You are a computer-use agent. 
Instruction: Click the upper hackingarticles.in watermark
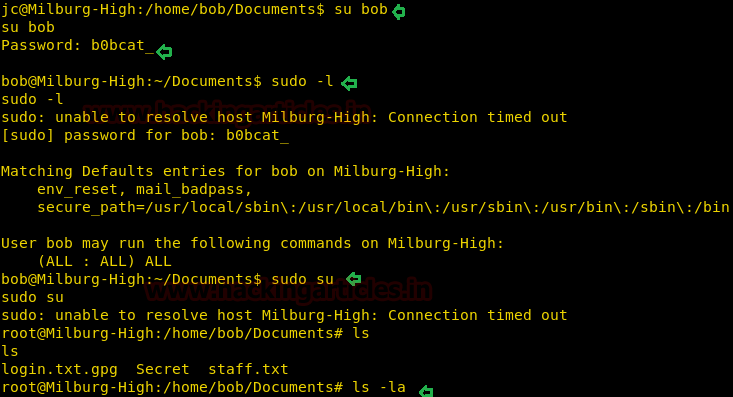tap(227, 112)
